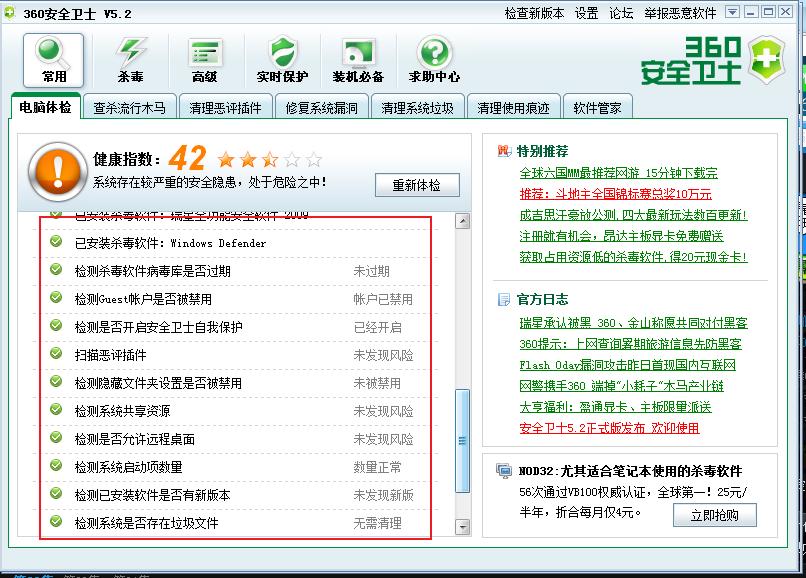Click the 360 green shield logo
Image resolution: width=806 pixels, height=578 pixels.
coord(766,59)
